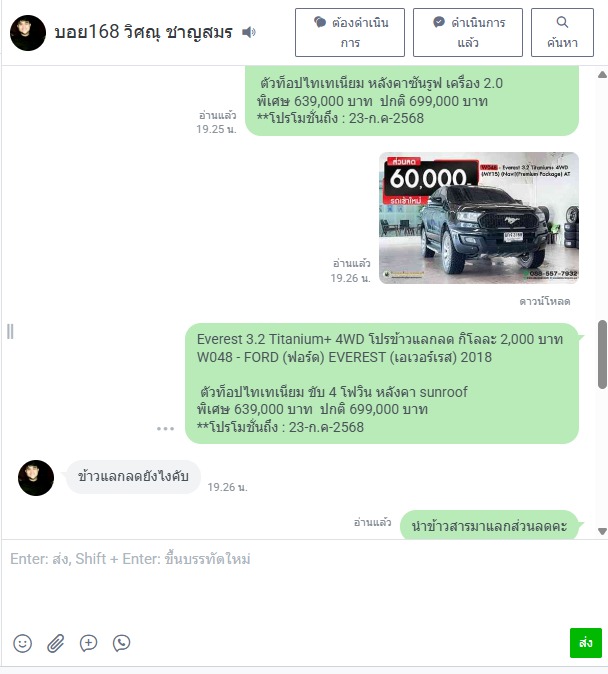Open the Ford Everest promo image

click(x=479, y=218)
